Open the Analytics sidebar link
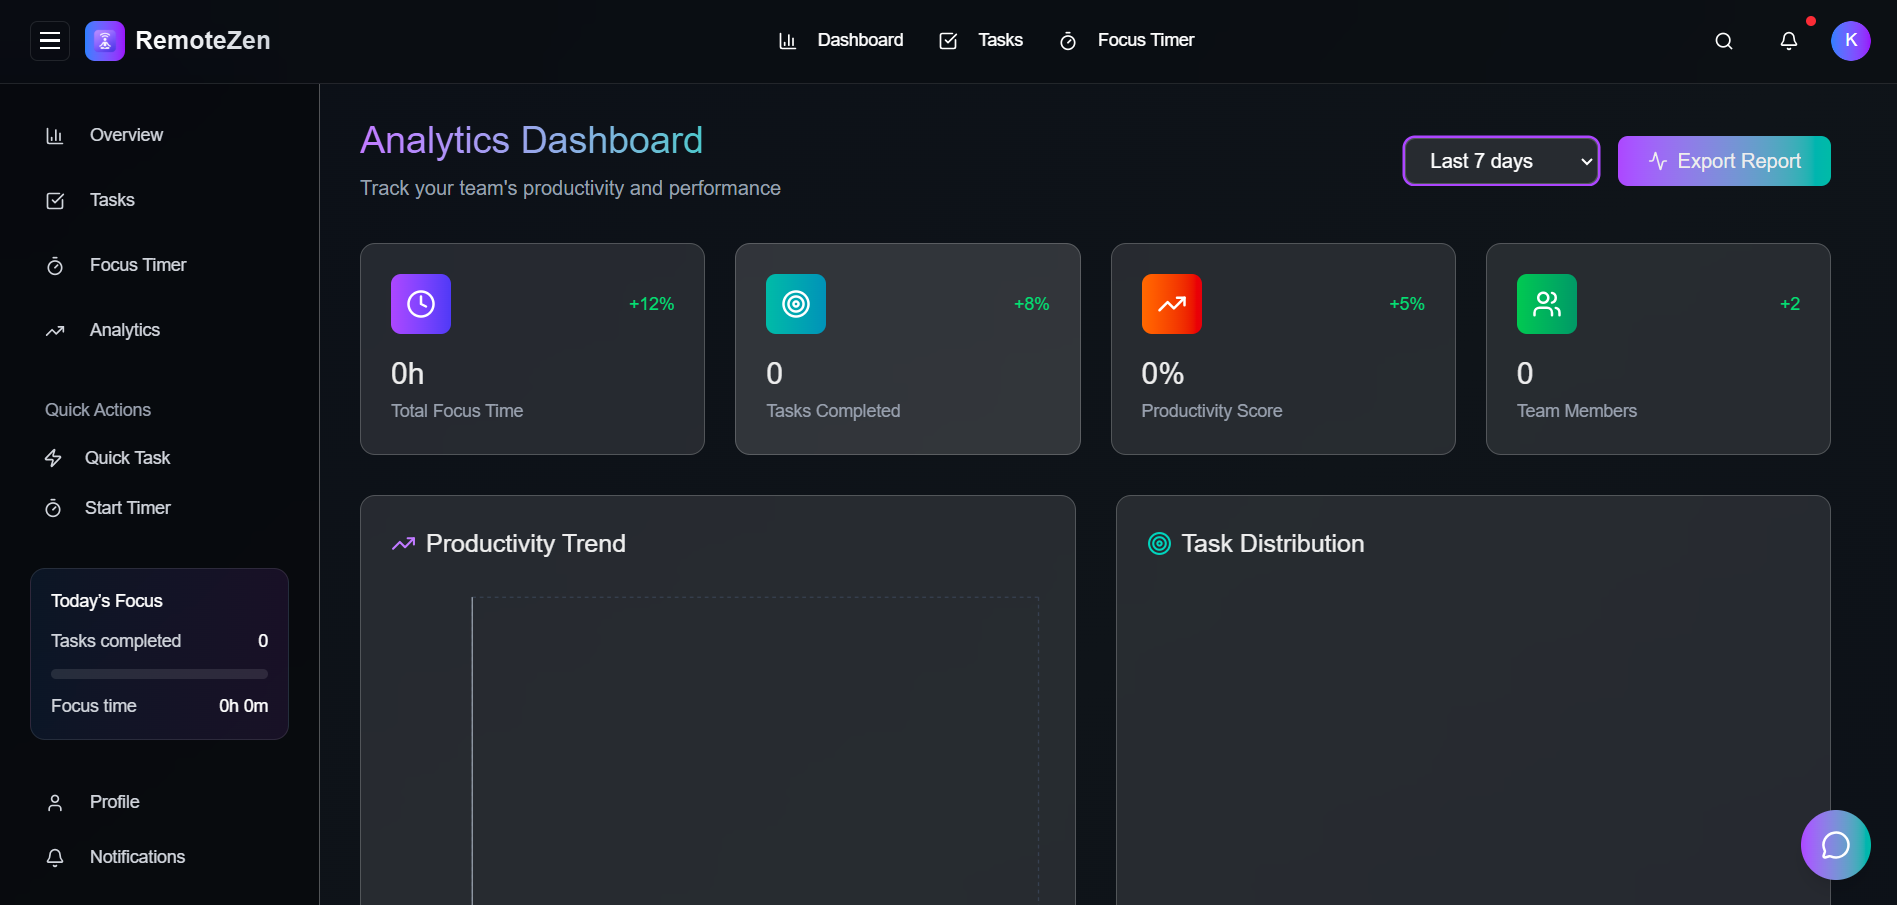Screen dimensions: 1897x905 [x=124, y=330]
